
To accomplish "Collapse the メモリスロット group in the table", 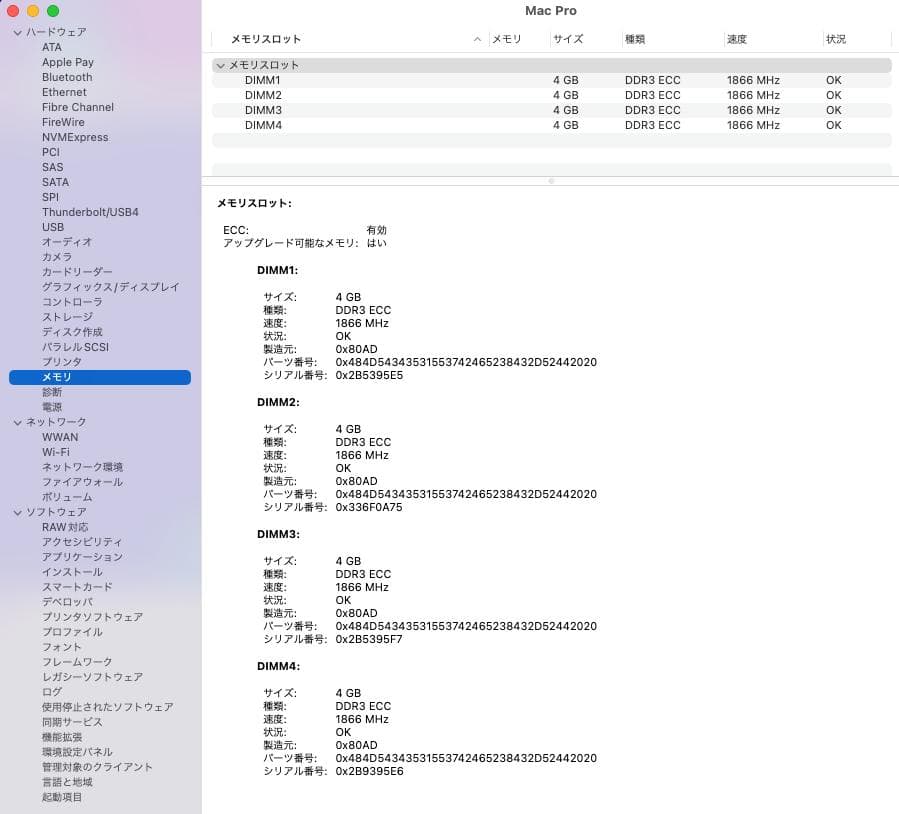I will coord(221,64).
